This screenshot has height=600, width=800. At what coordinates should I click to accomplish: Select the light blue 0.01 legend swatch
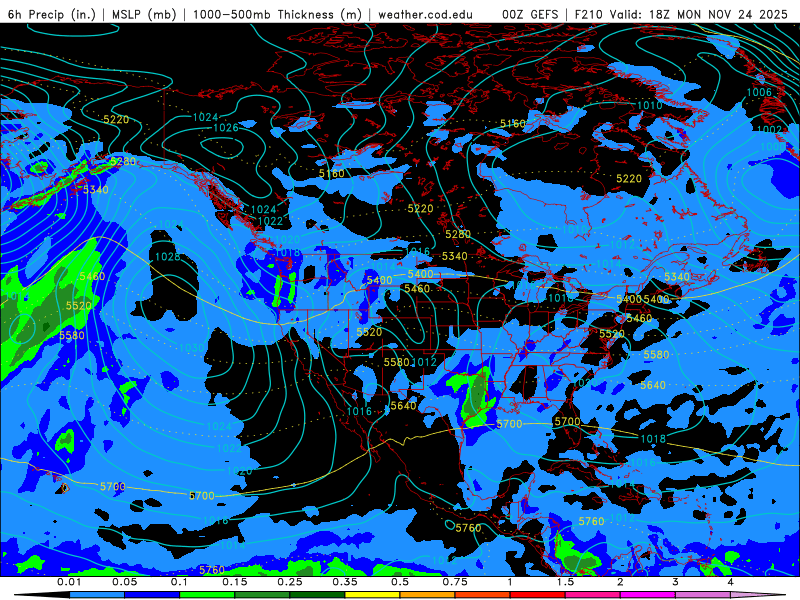click(97, 595)
